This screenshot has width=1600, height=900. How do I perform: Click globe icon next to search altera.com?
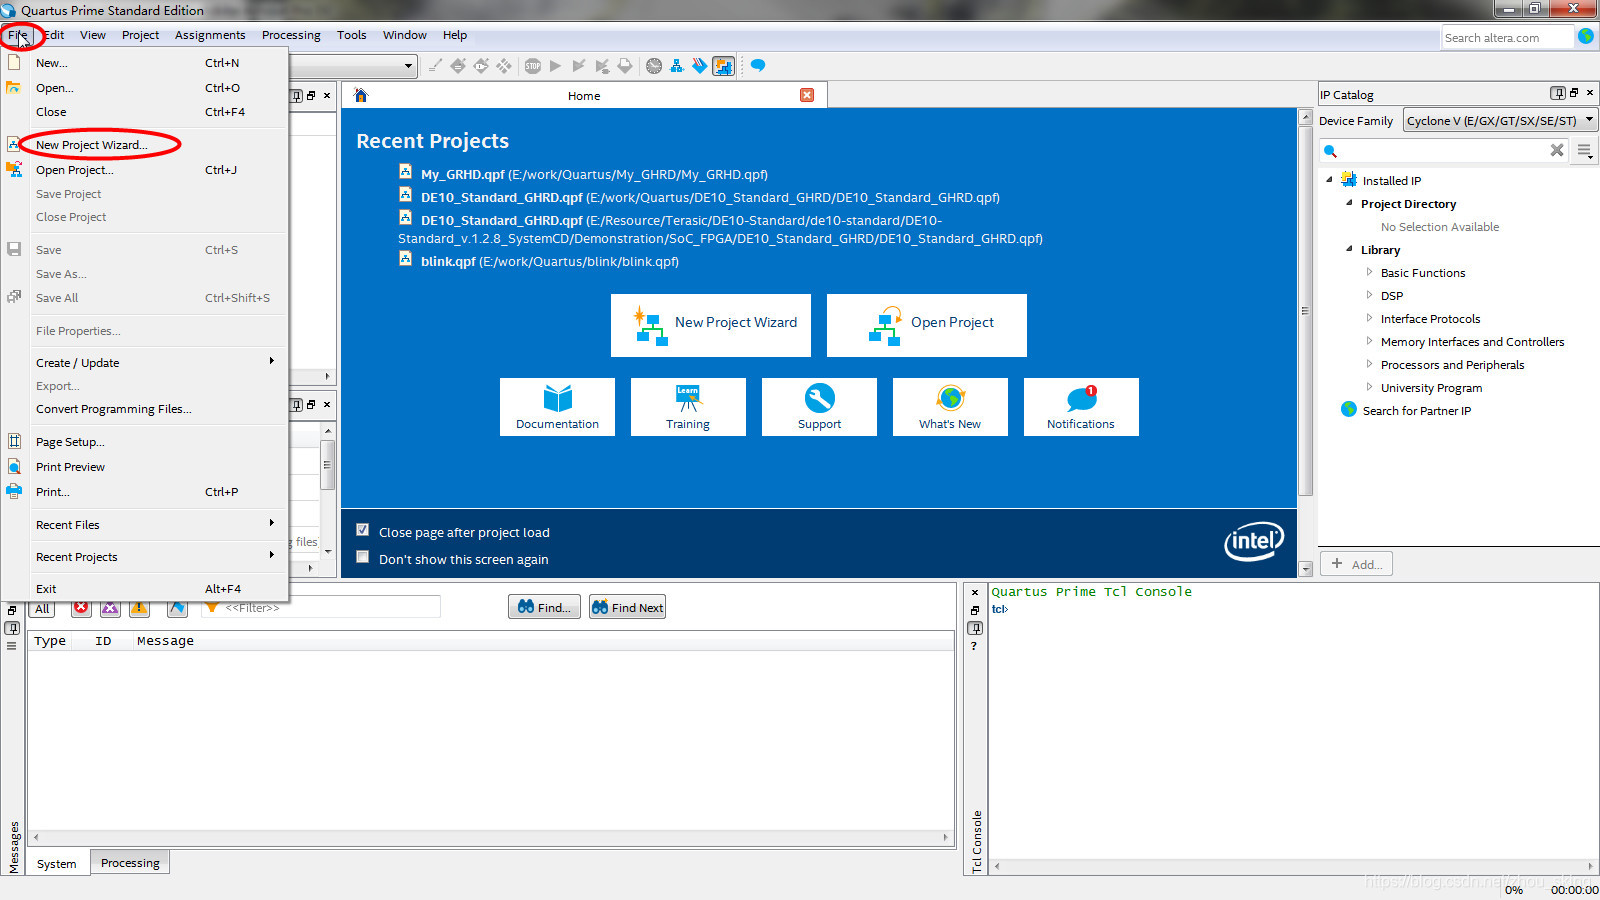coord(1586,37)
